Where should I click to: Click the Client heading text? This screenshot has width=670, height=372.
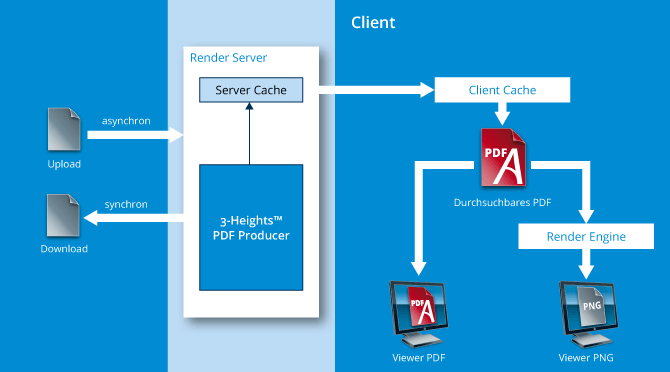373,22
